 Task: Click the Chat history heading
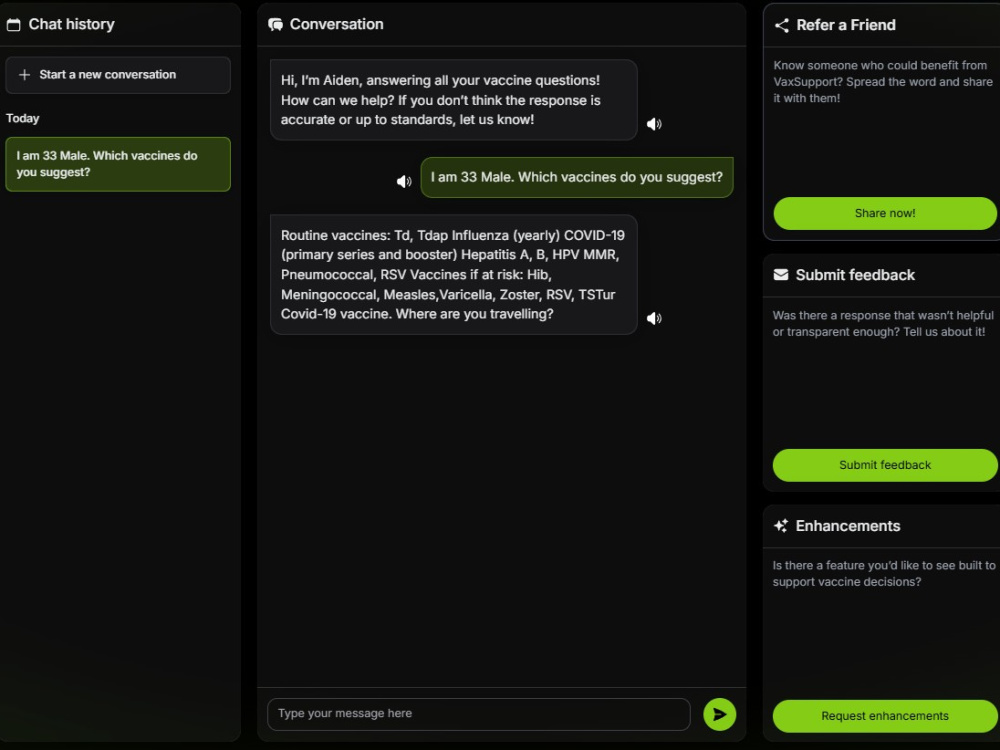(x=71, y=24)
